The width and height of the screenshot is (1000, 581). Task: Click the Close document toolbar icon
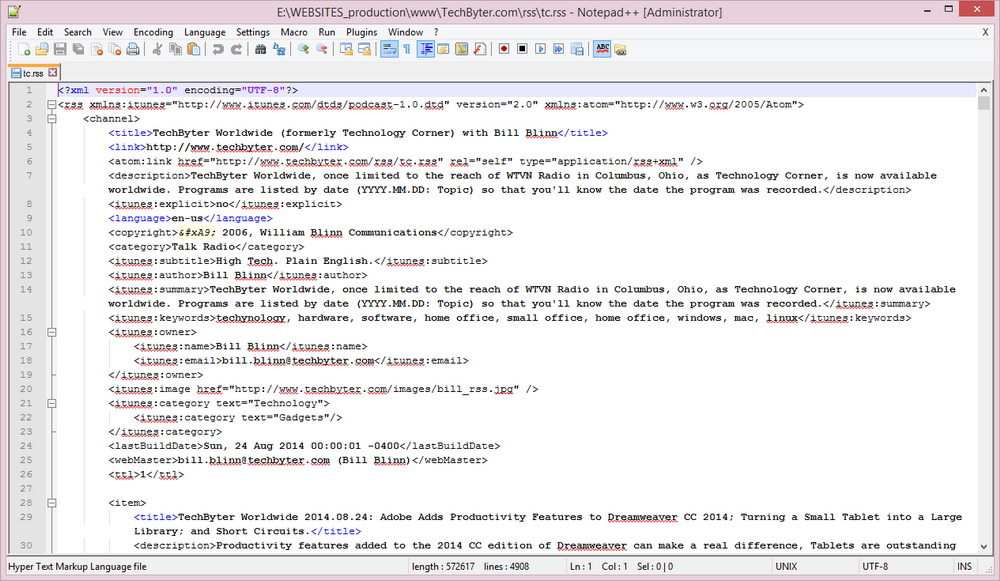97,49
